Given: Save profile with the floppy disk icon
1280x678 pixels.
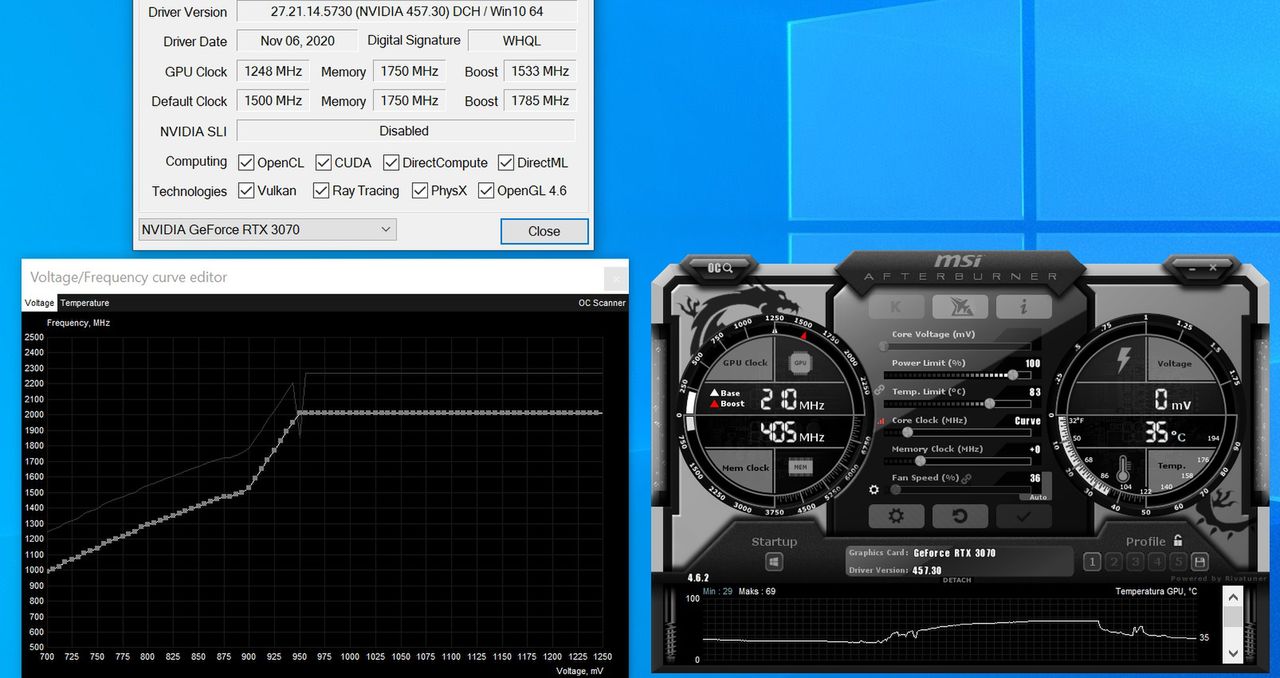Looking at the screenshot, I should pos(1200,562).
